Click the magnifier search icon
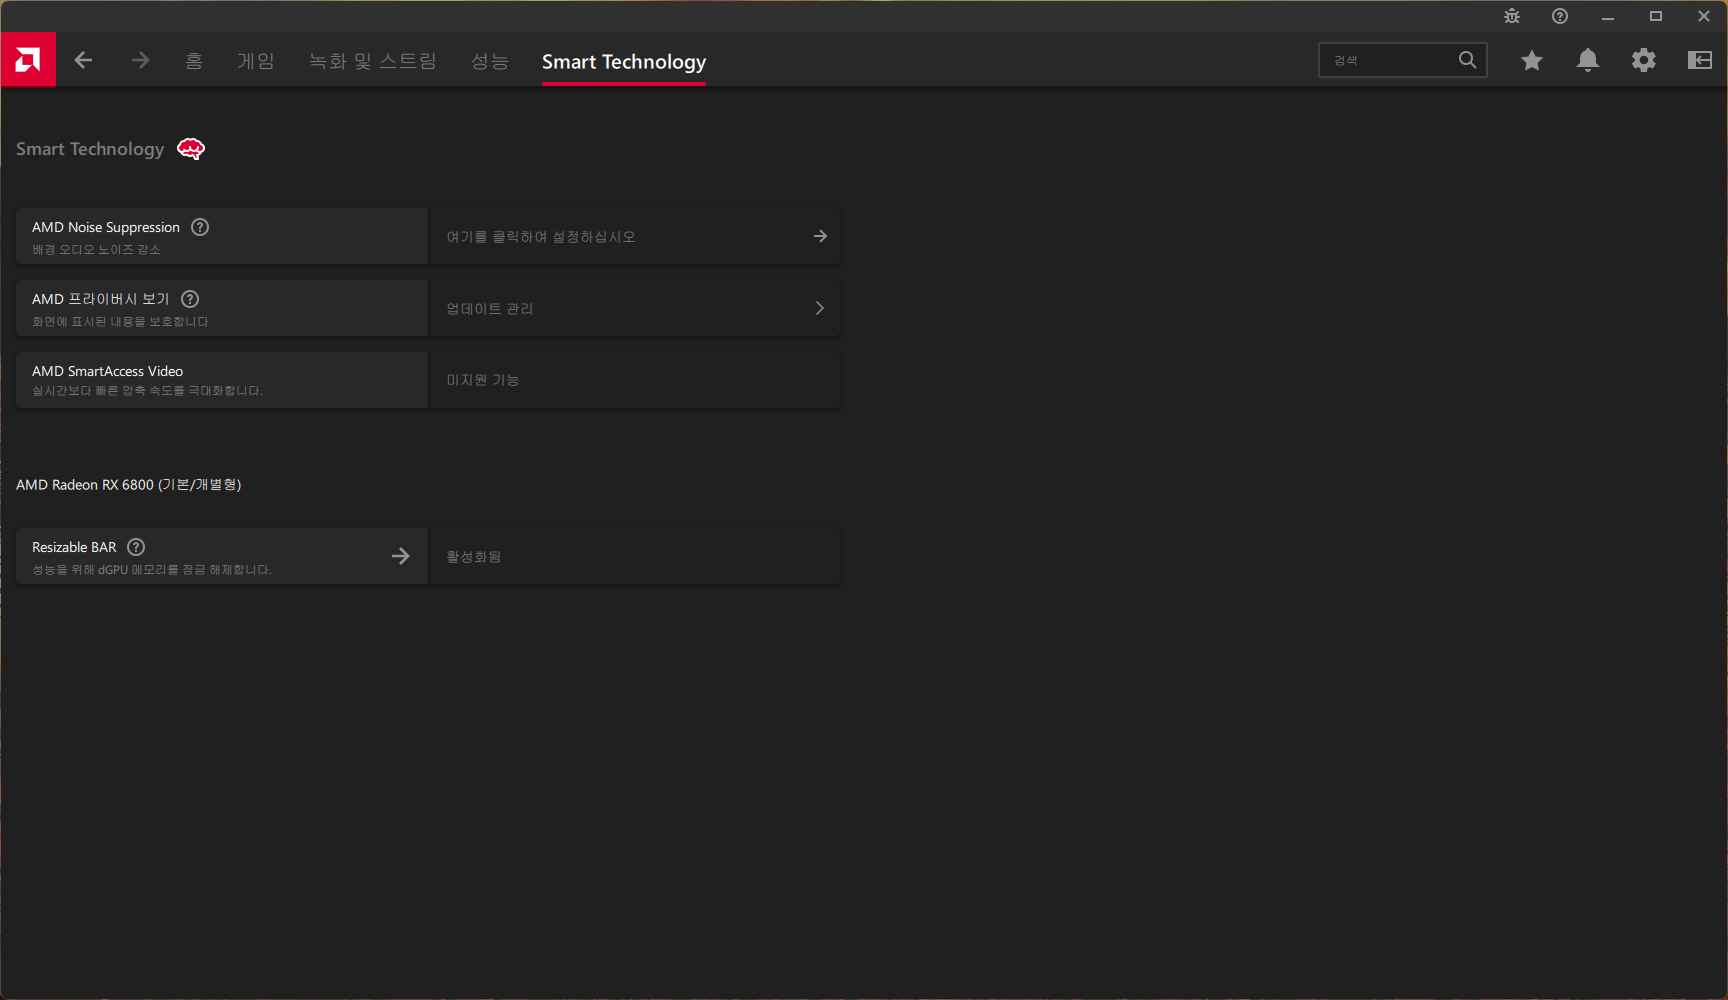The height and width of the screenshot is (1000, 1728). pos(1467,60)
